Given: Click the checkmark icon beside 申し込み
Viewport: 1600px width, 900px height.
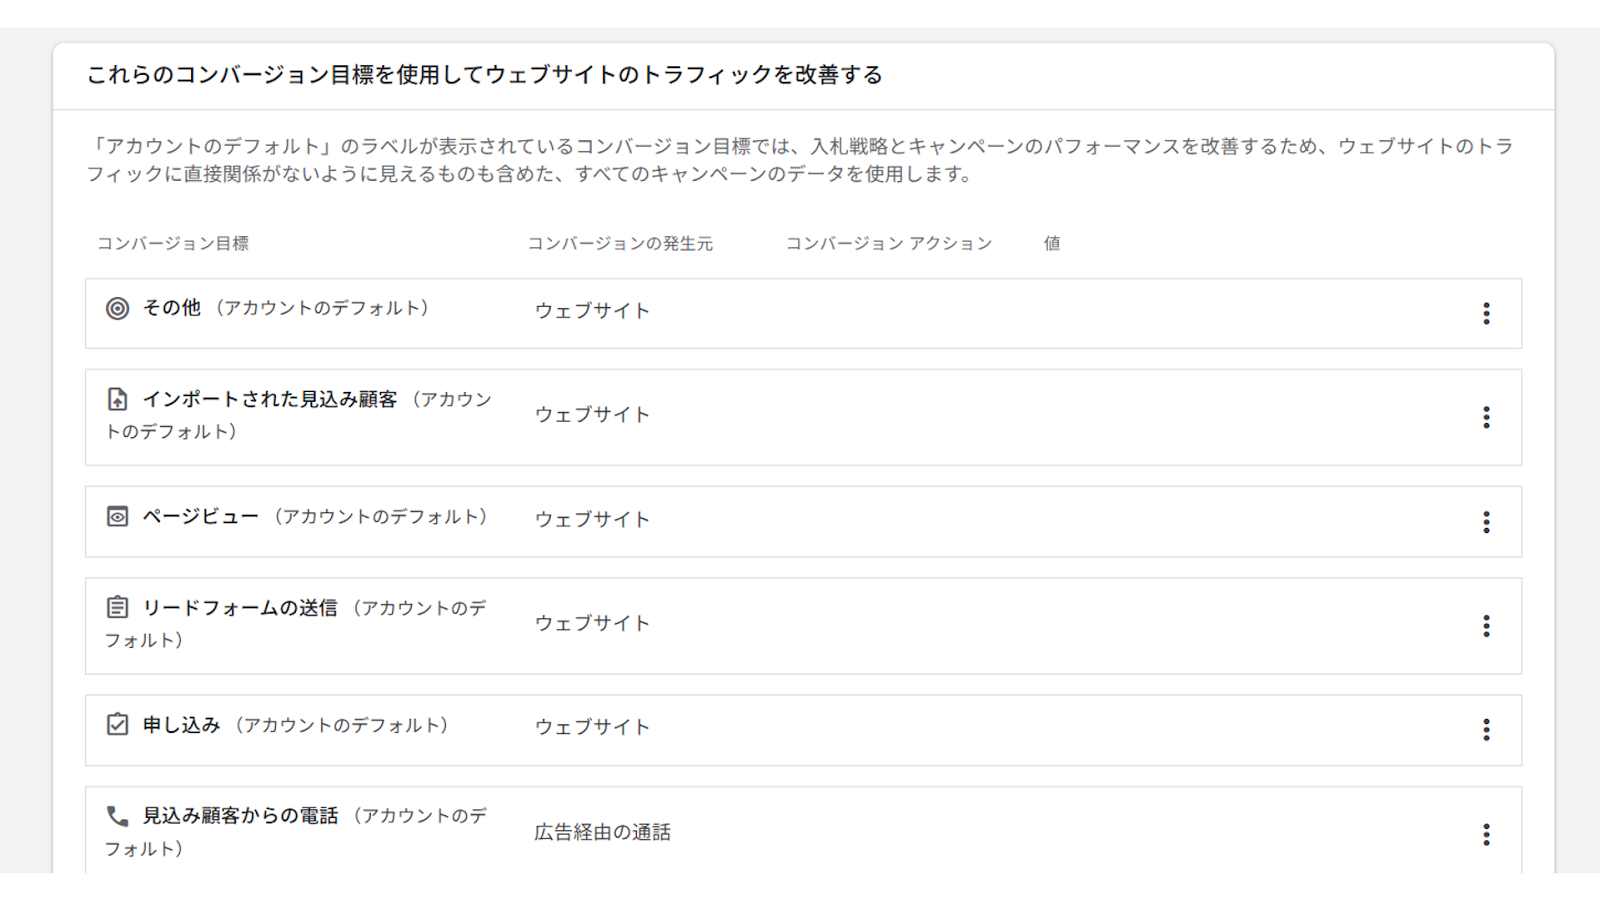Looking at the screenshot, I should pyautogui.click(x=118, y=725).
